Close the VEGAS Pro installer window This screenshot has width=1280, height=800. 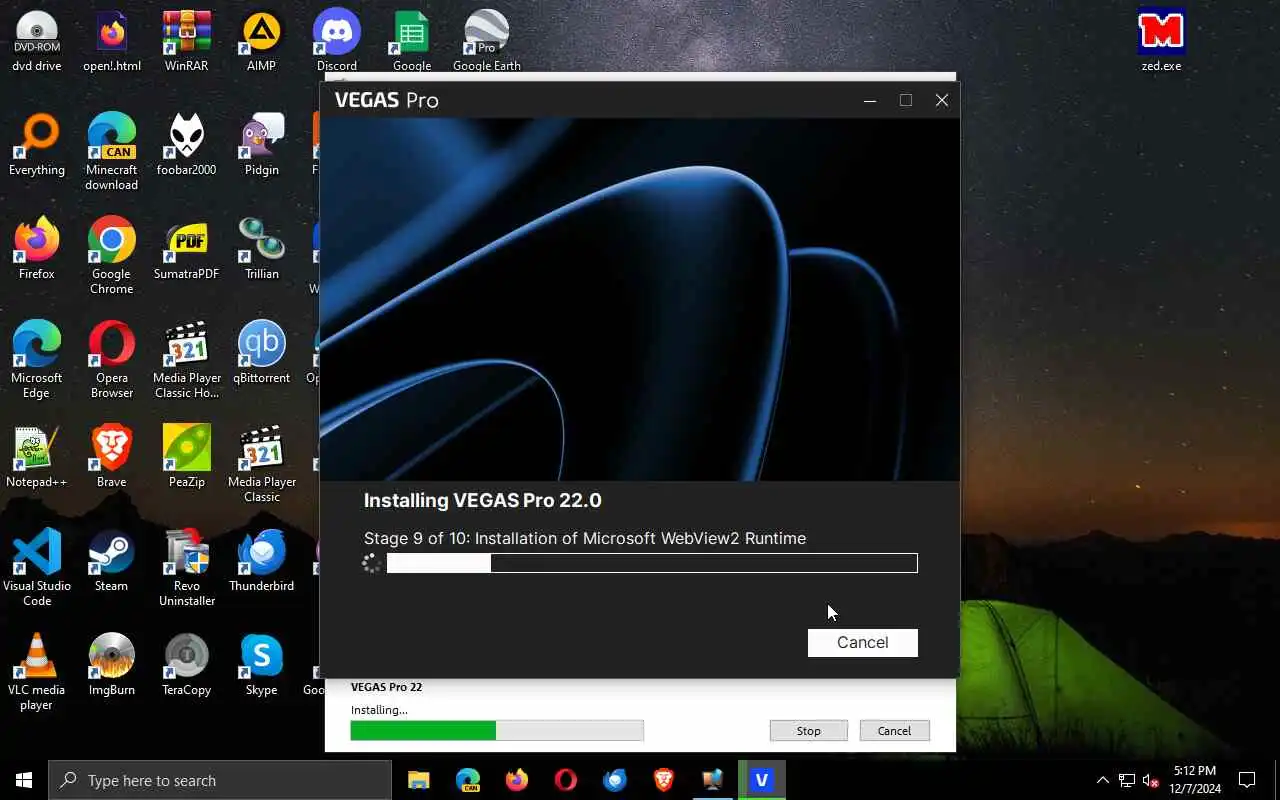pos(942,100)
